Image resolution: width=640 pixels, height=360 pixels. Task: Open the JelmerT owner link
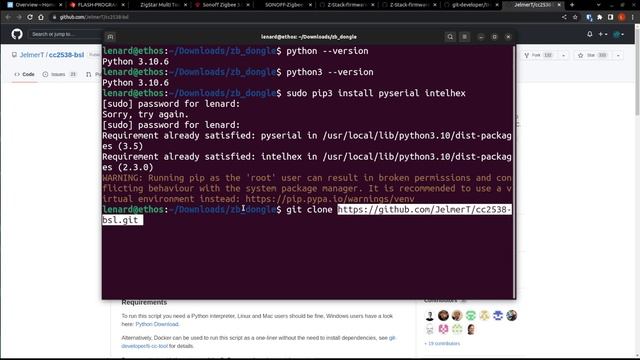click(32, 55)
